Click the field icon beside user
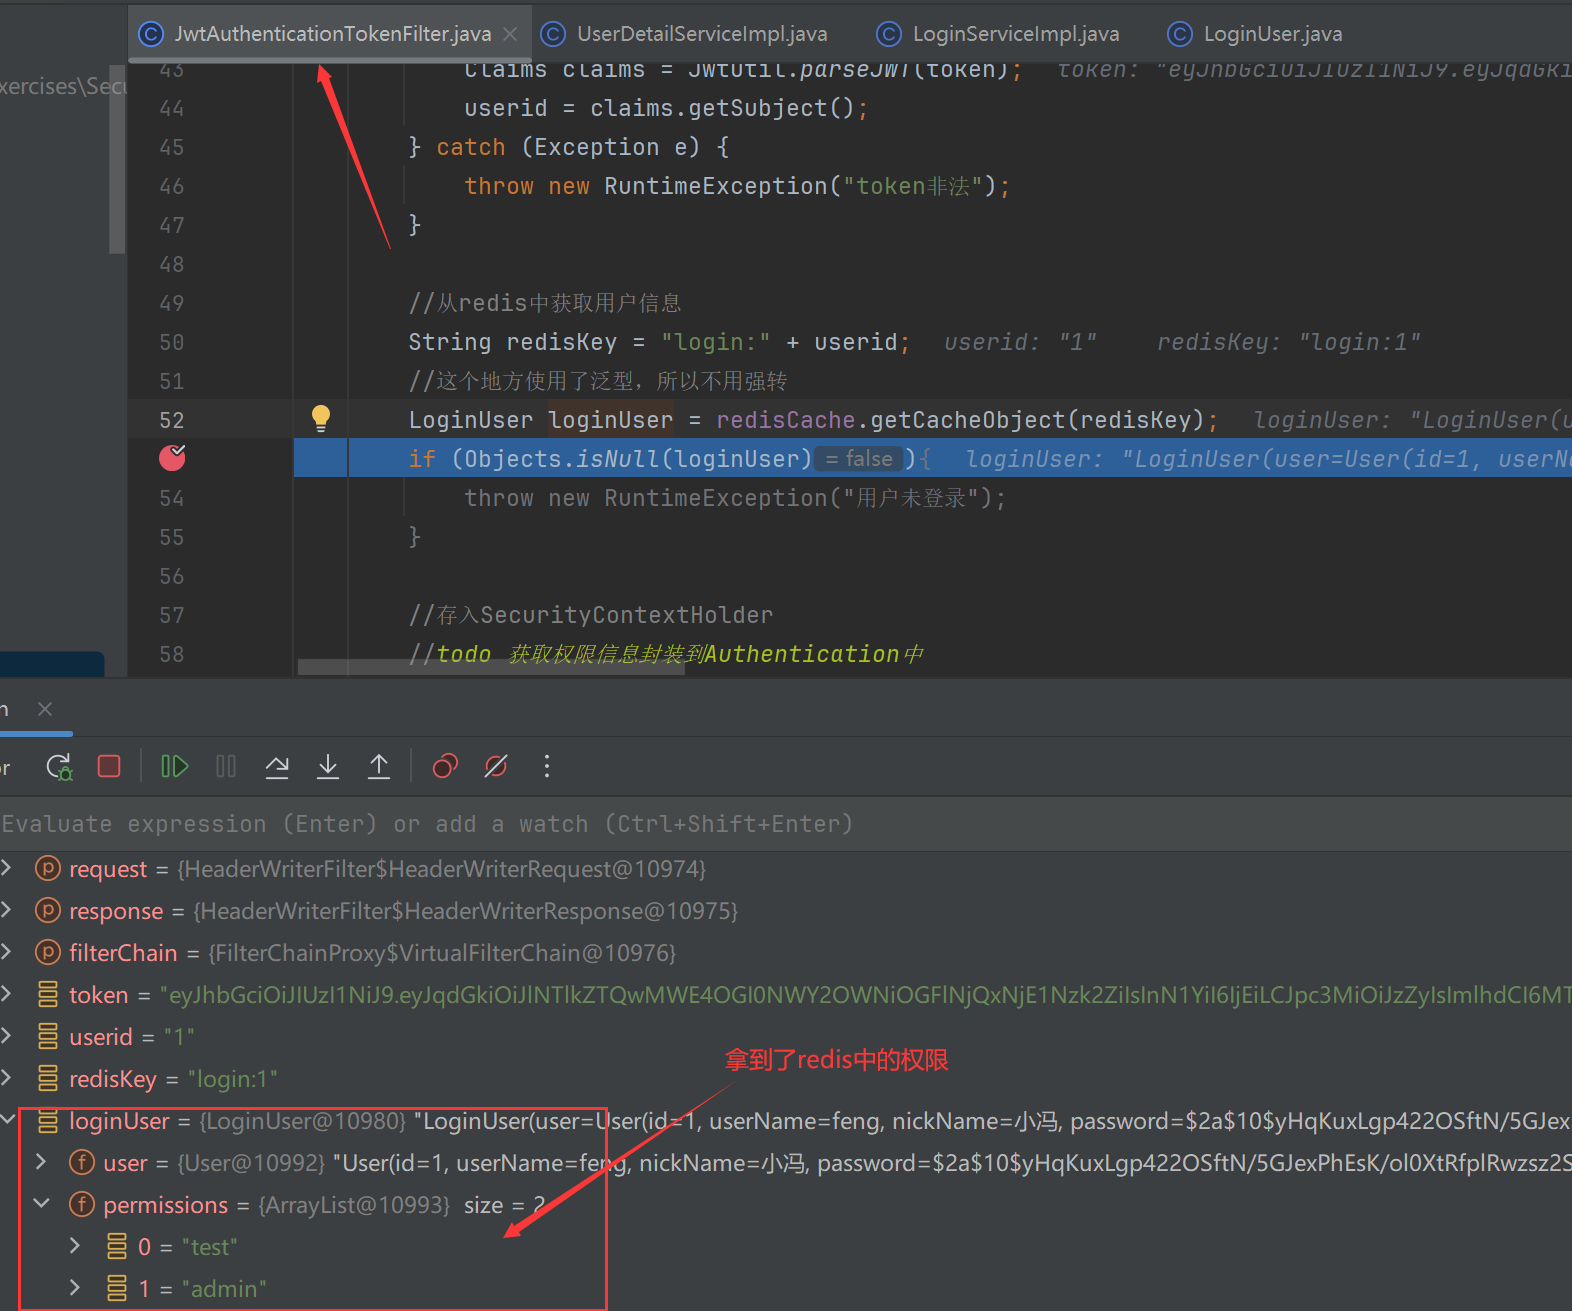This screenshot has width=1572, height=1311. [82, 1162]
